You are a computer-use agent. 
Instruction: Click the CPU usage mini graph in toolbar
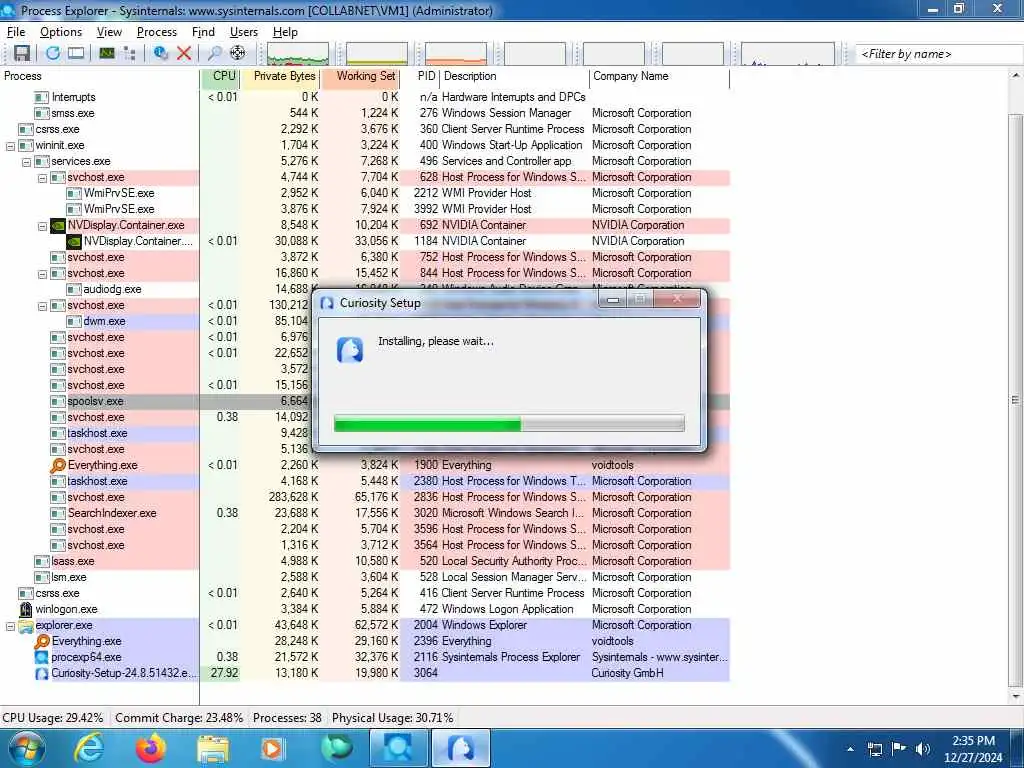[298, 54]
